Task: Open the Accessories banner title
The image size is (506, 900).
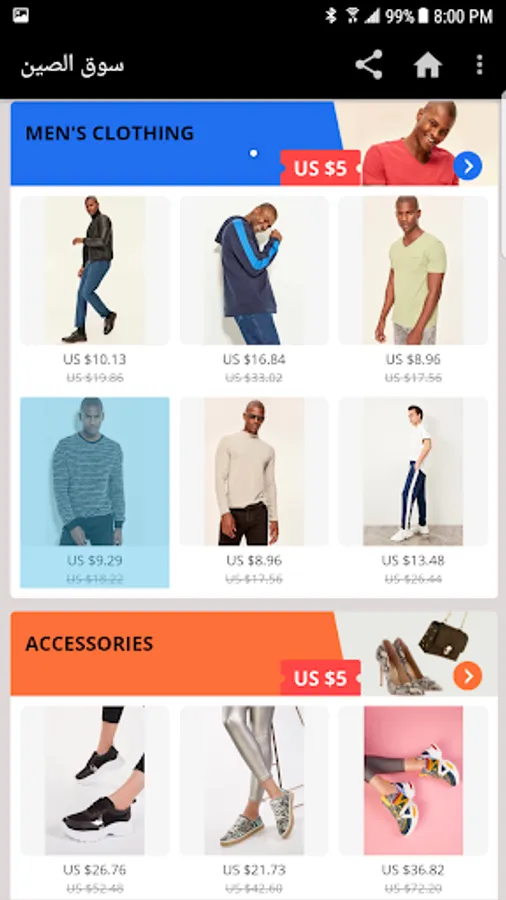Action: (89, 643)
